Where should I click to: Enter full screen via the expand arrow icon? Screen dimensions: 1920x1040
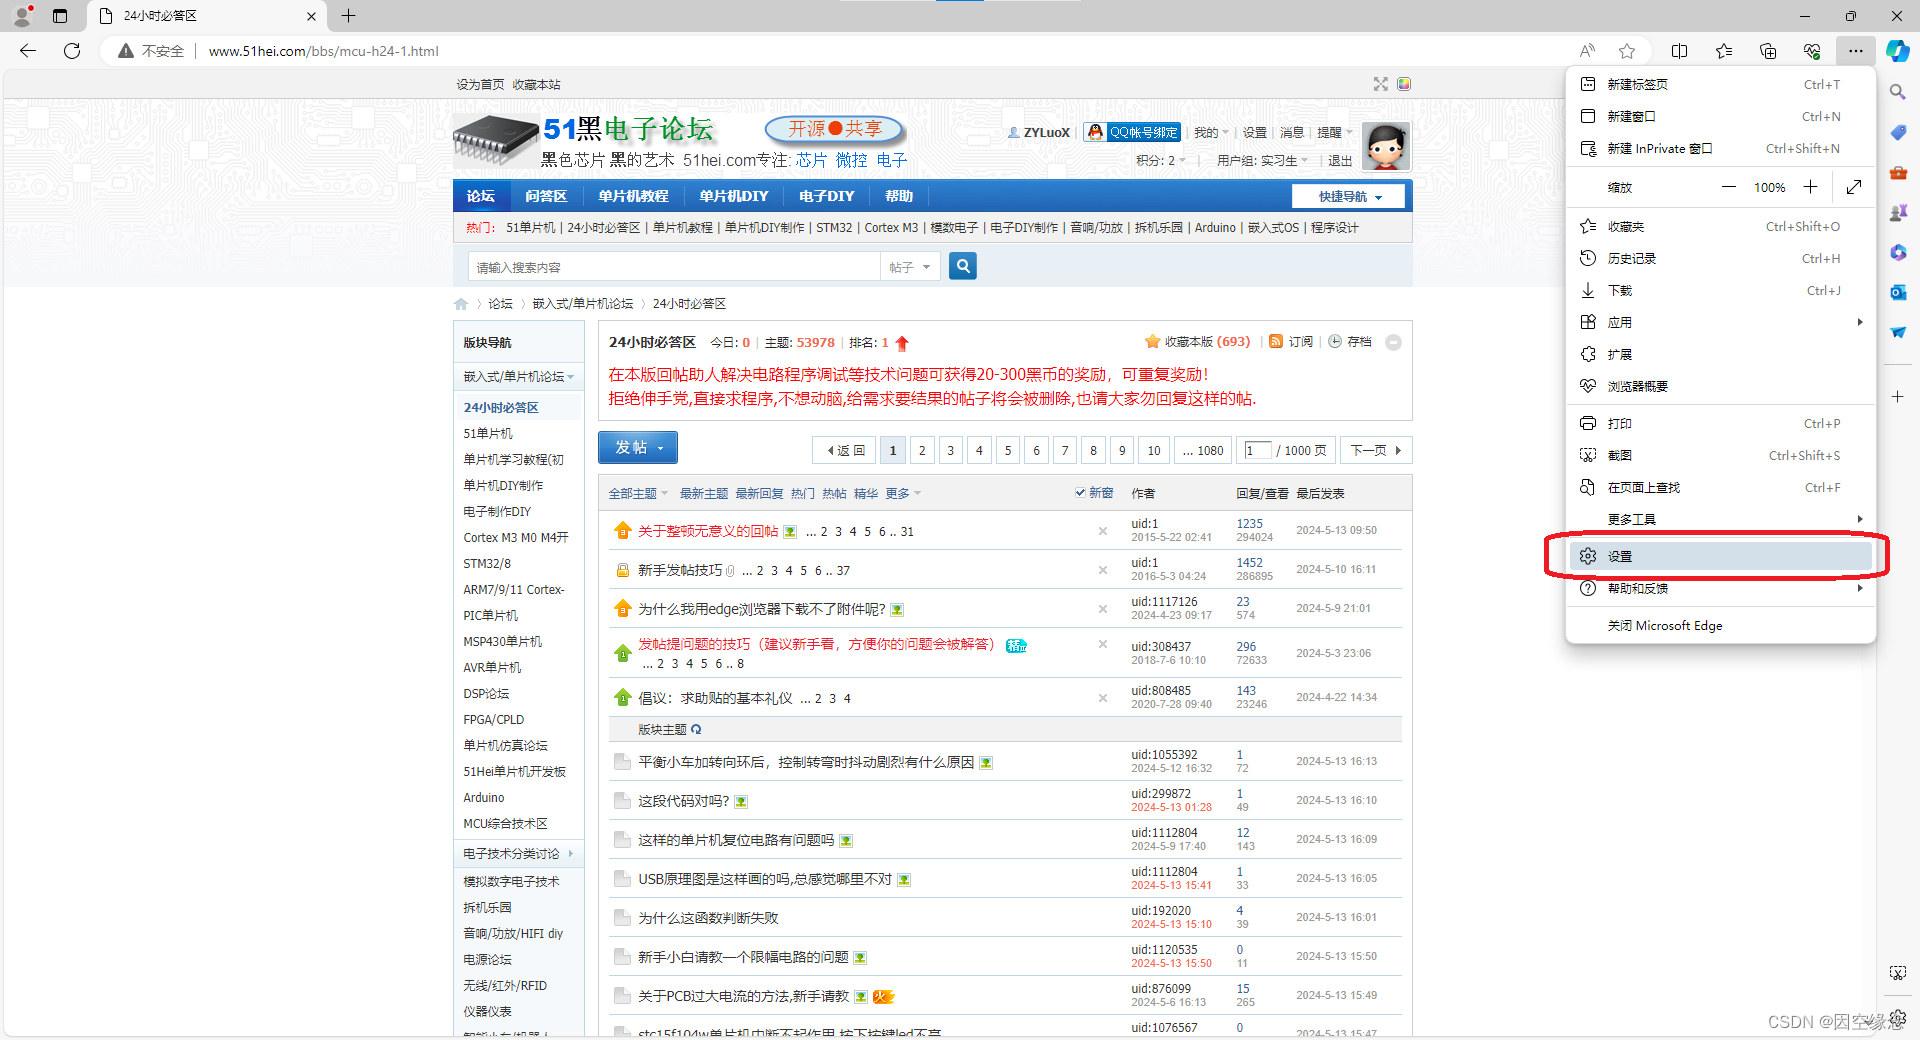(x=1854, y=187)
